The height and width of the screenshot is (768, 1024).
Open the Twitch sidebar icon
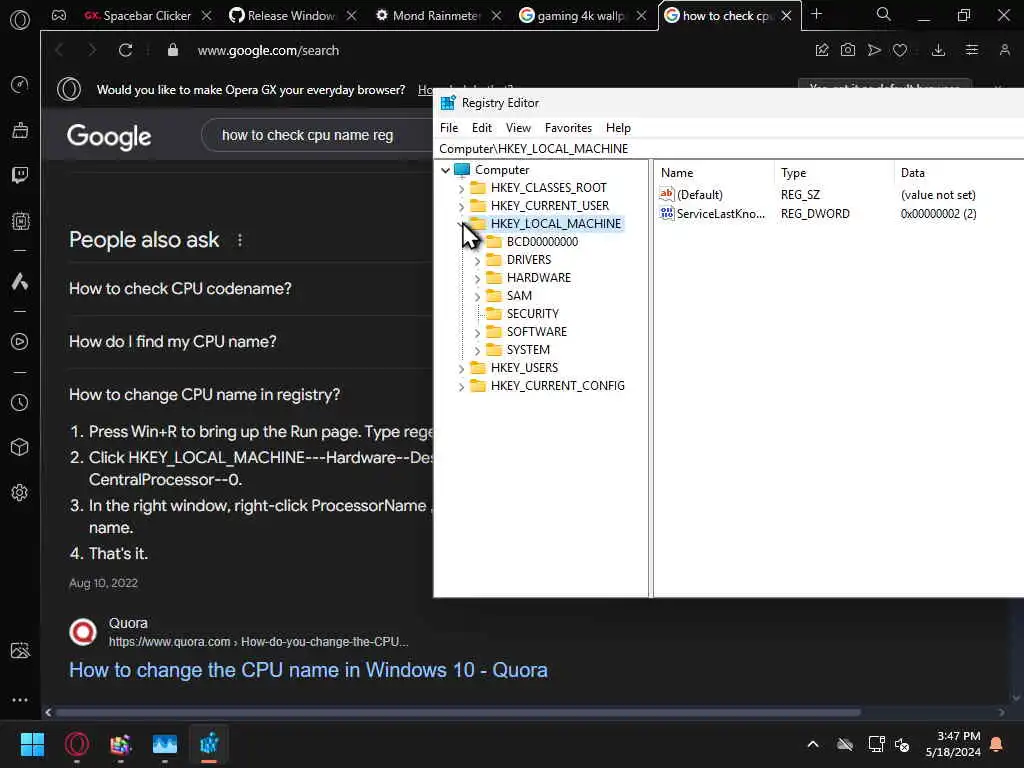[x=20, y=175]
